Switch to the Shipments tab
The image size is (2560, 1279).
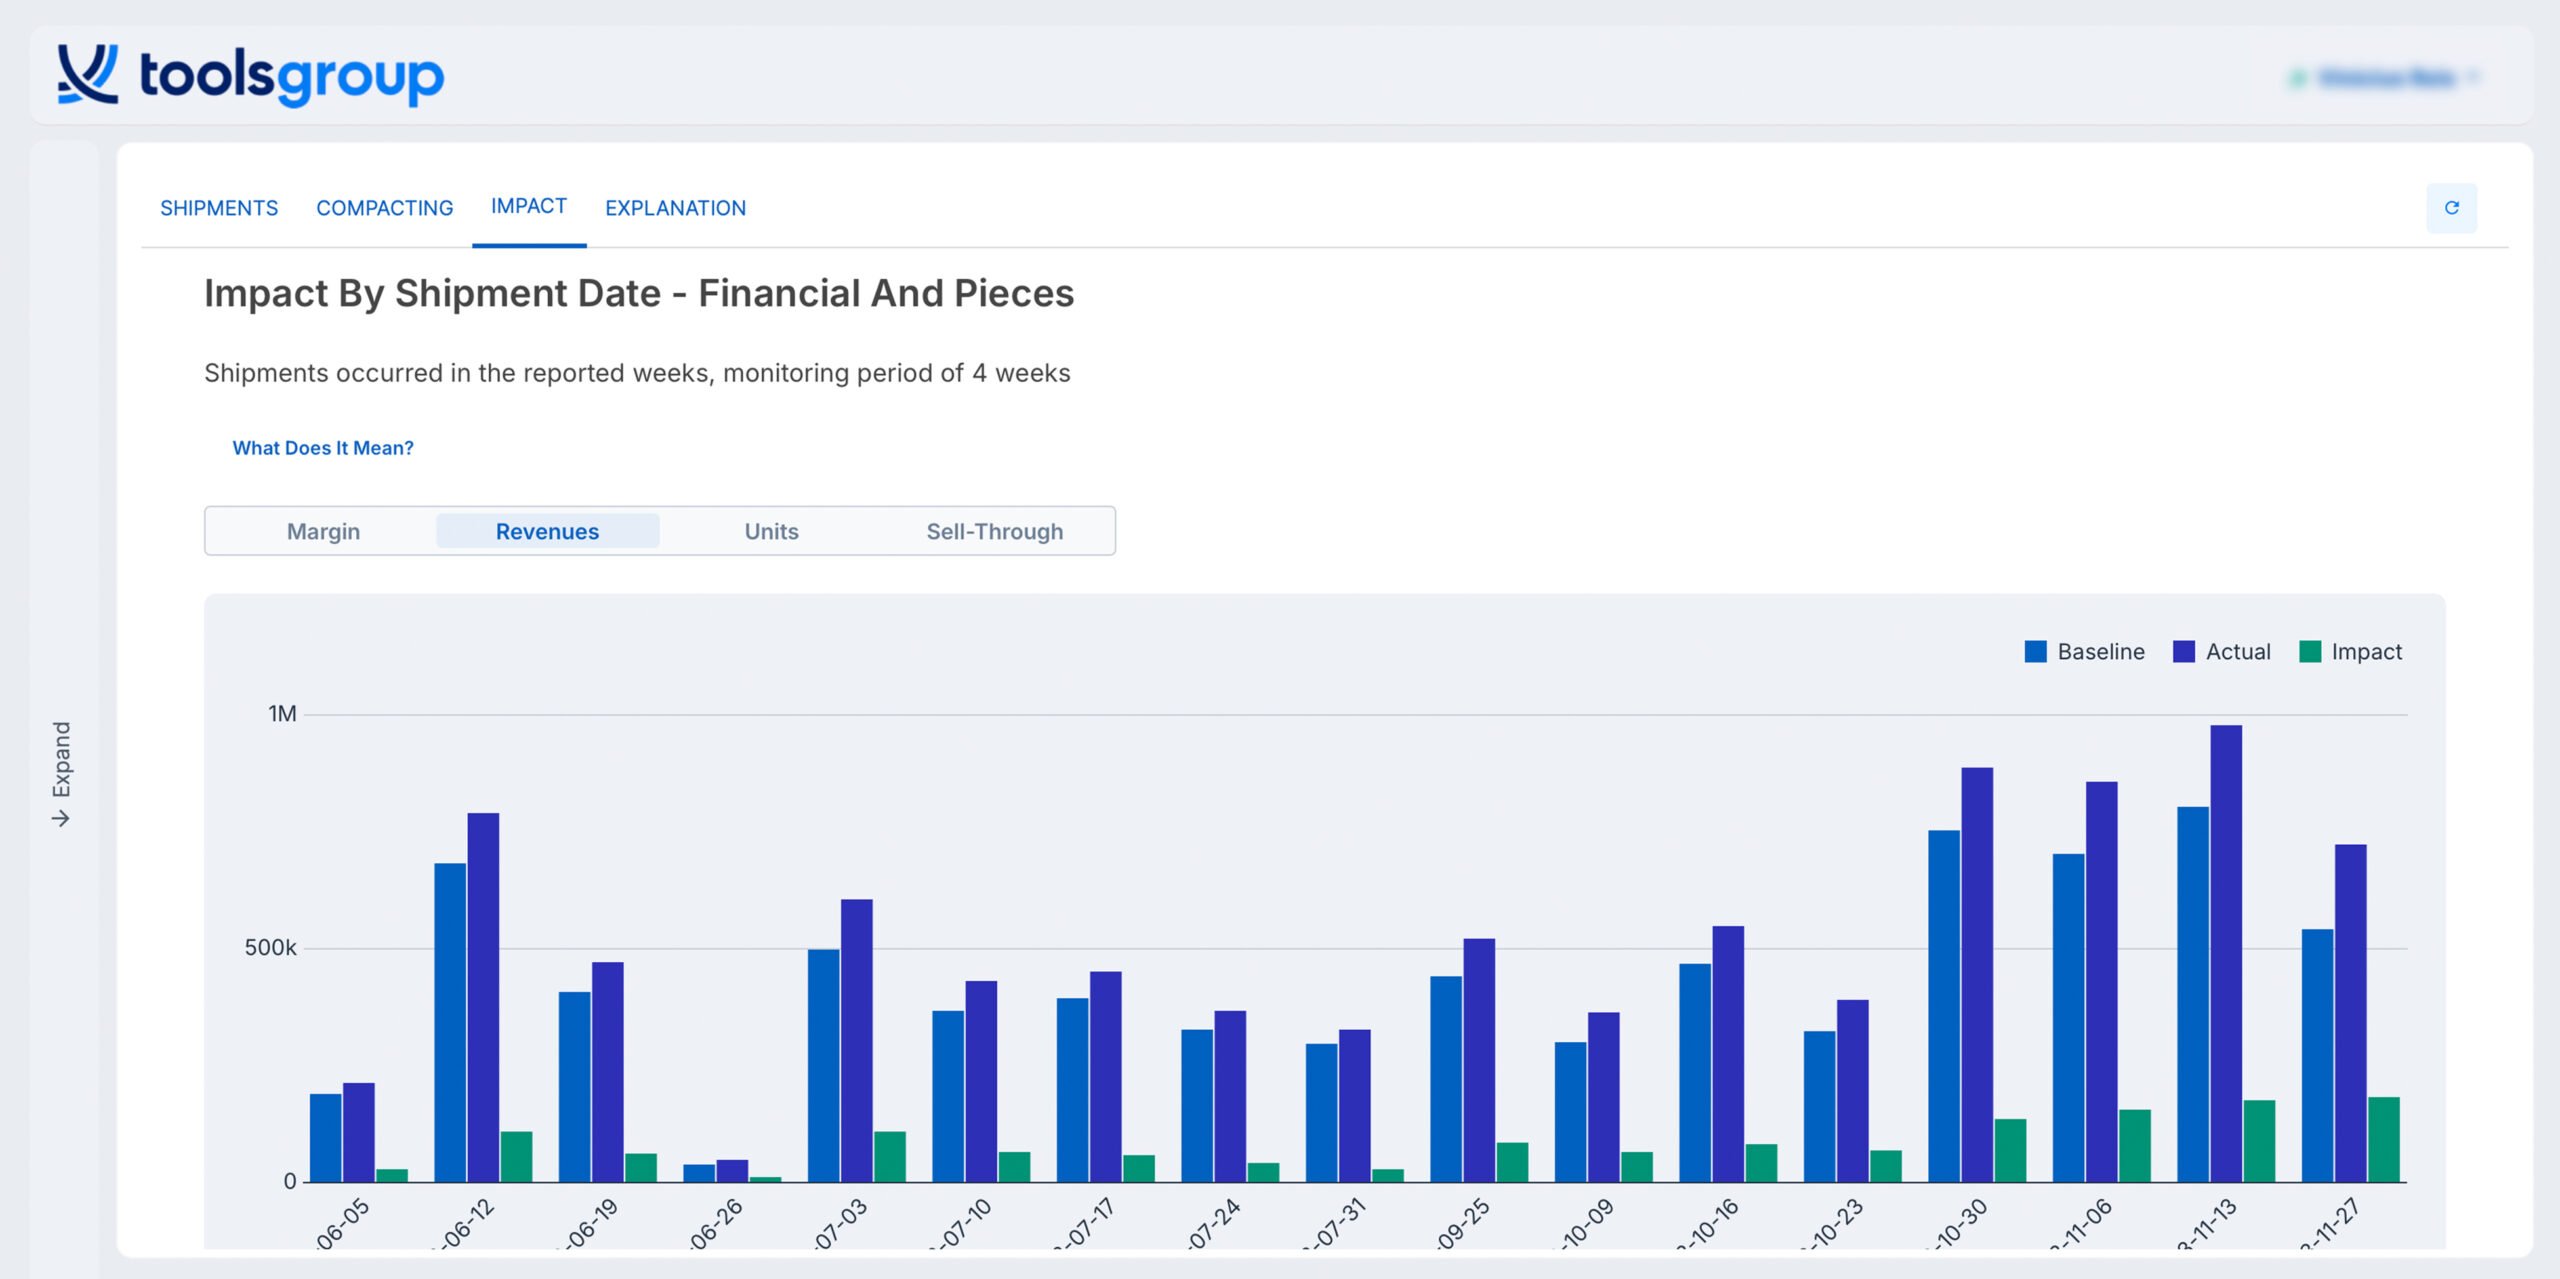[x=219, y=208]
